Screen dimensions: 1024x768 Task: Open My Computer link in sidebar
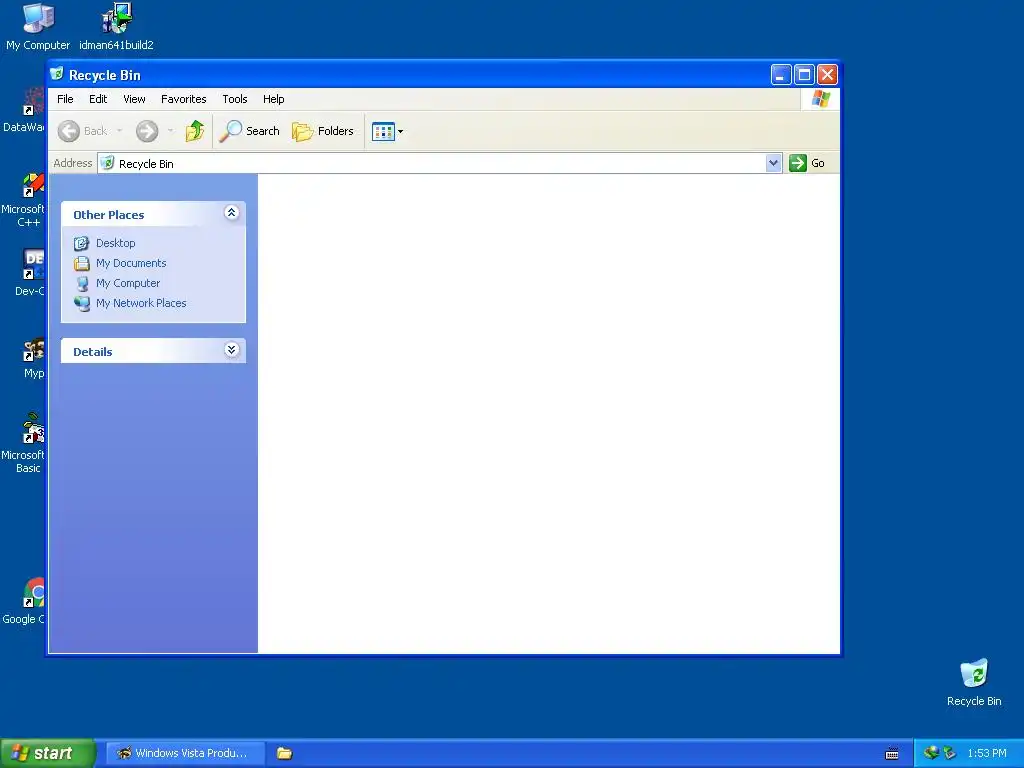point(128,283)
